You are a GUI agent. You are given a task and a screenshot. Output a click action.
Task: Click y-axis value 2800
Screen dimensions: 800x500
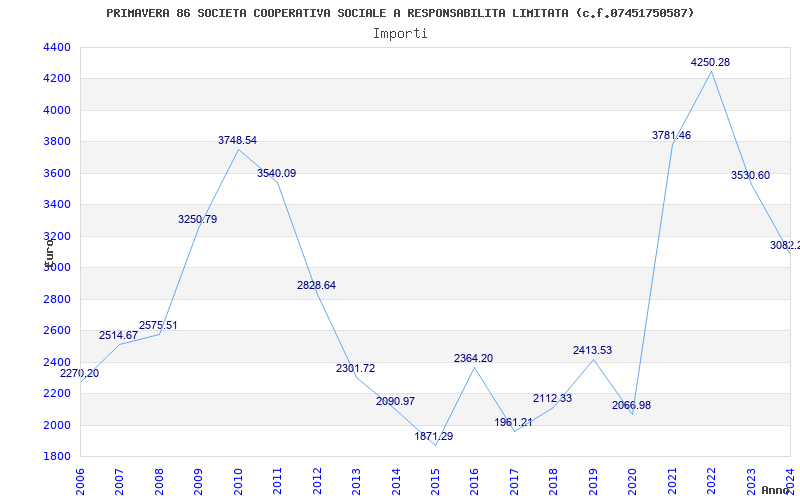pyautogui.click(x=57, y=299)
